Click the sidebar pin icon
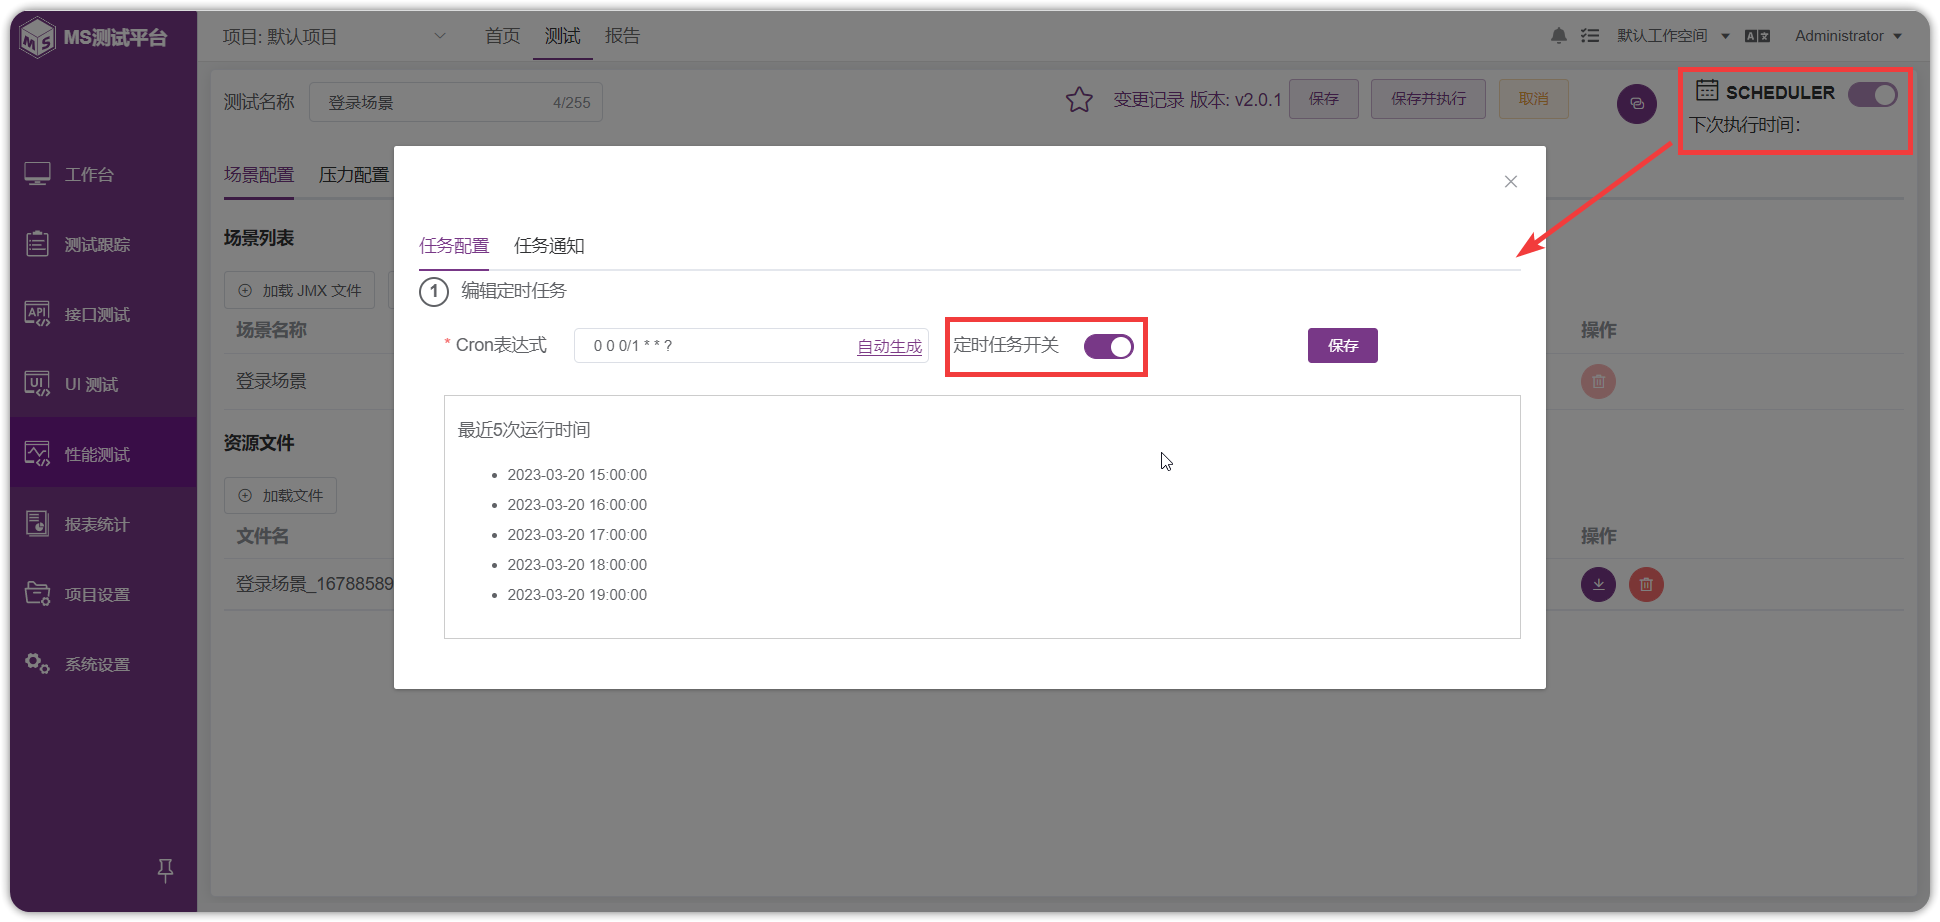The width and height of the screenshot is (1940, 922). point(166,870)
